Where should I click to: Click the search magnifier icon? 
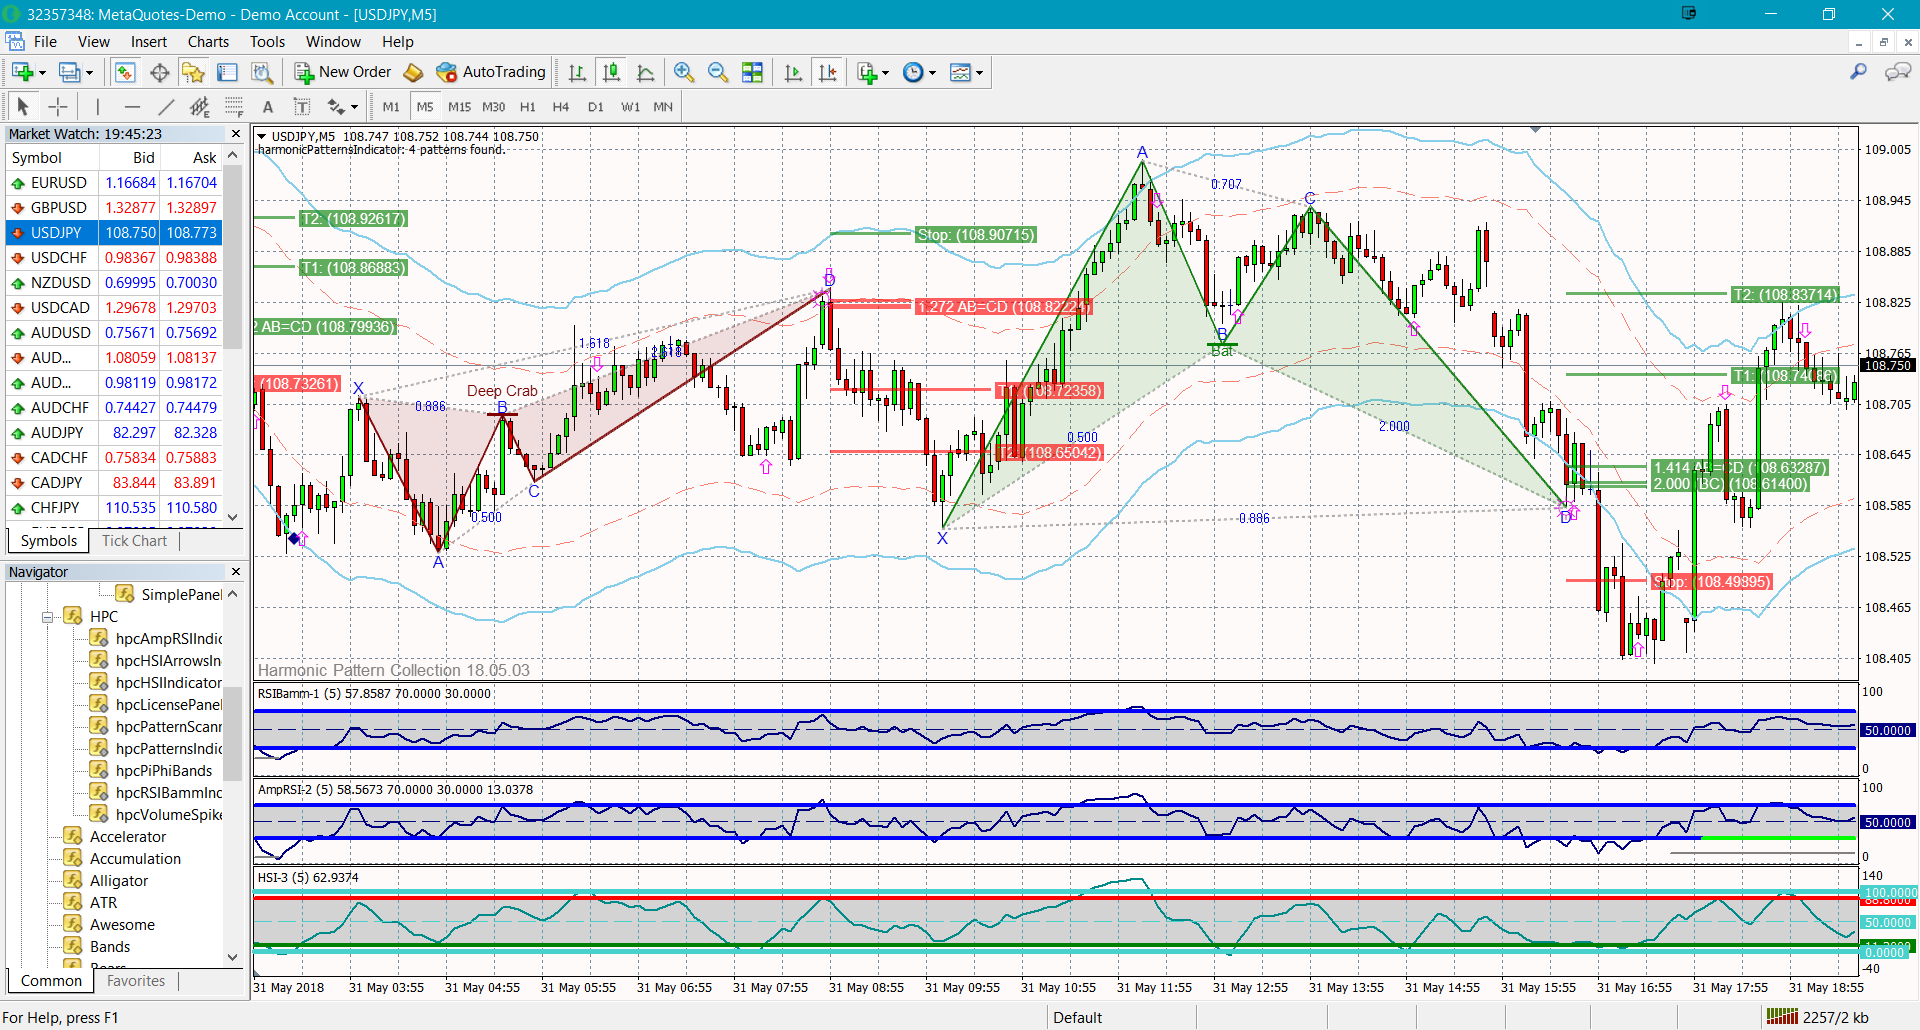click(x=1859, y=72)
